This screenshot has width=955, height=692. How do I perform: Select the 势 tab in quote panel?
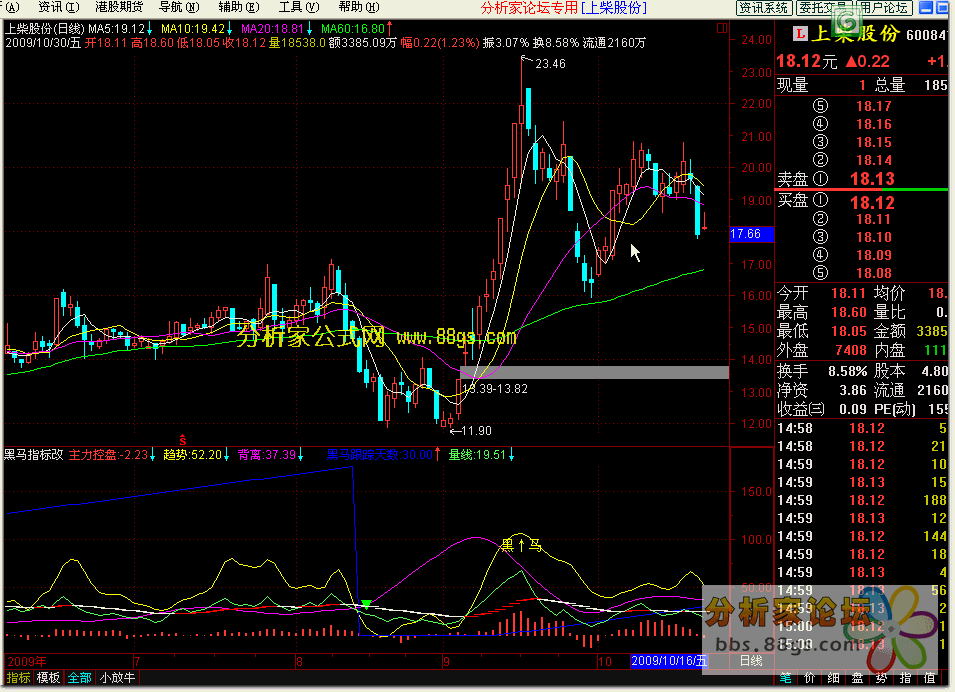(881, 677)
